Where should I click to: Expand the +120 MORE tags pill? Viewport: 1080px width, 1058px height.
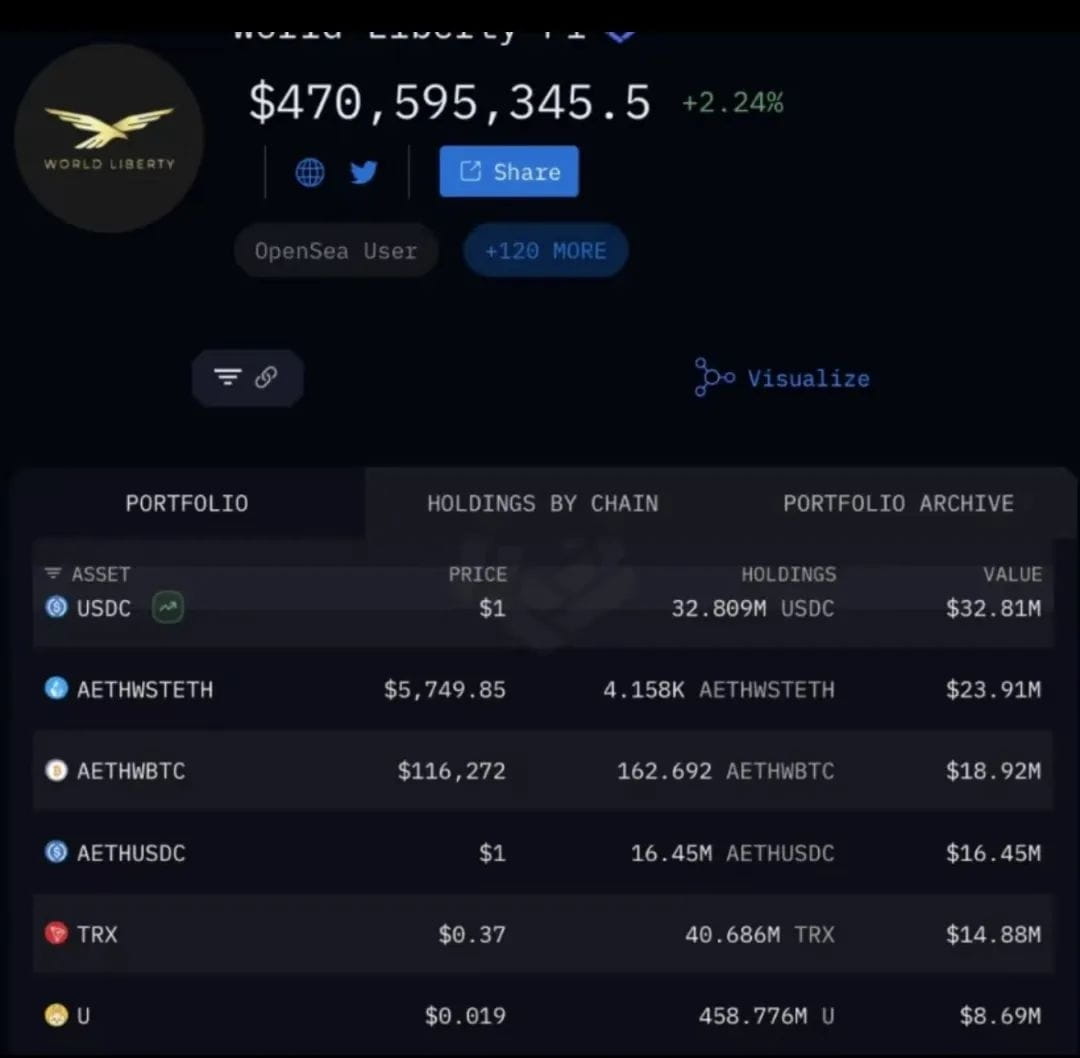tap(546, 250)
